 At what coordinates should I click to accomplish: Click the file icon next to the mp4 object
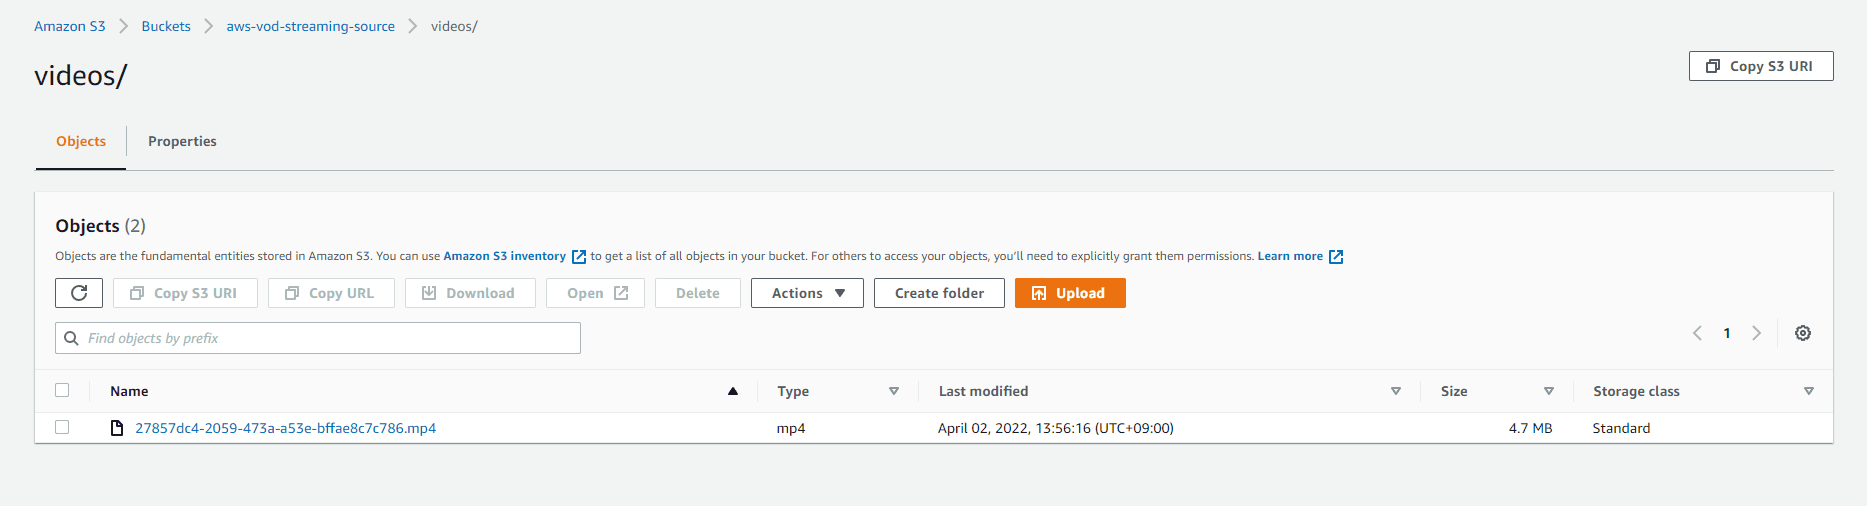coord(117,428)
